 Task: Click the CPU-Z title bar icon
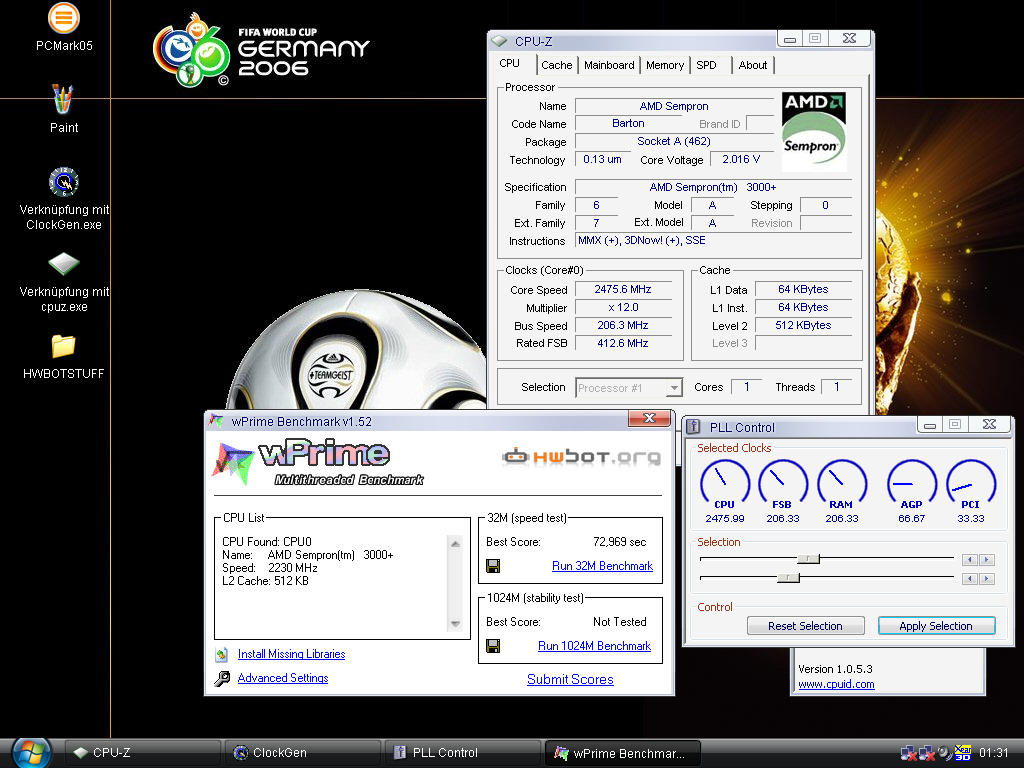pos(499,41)
